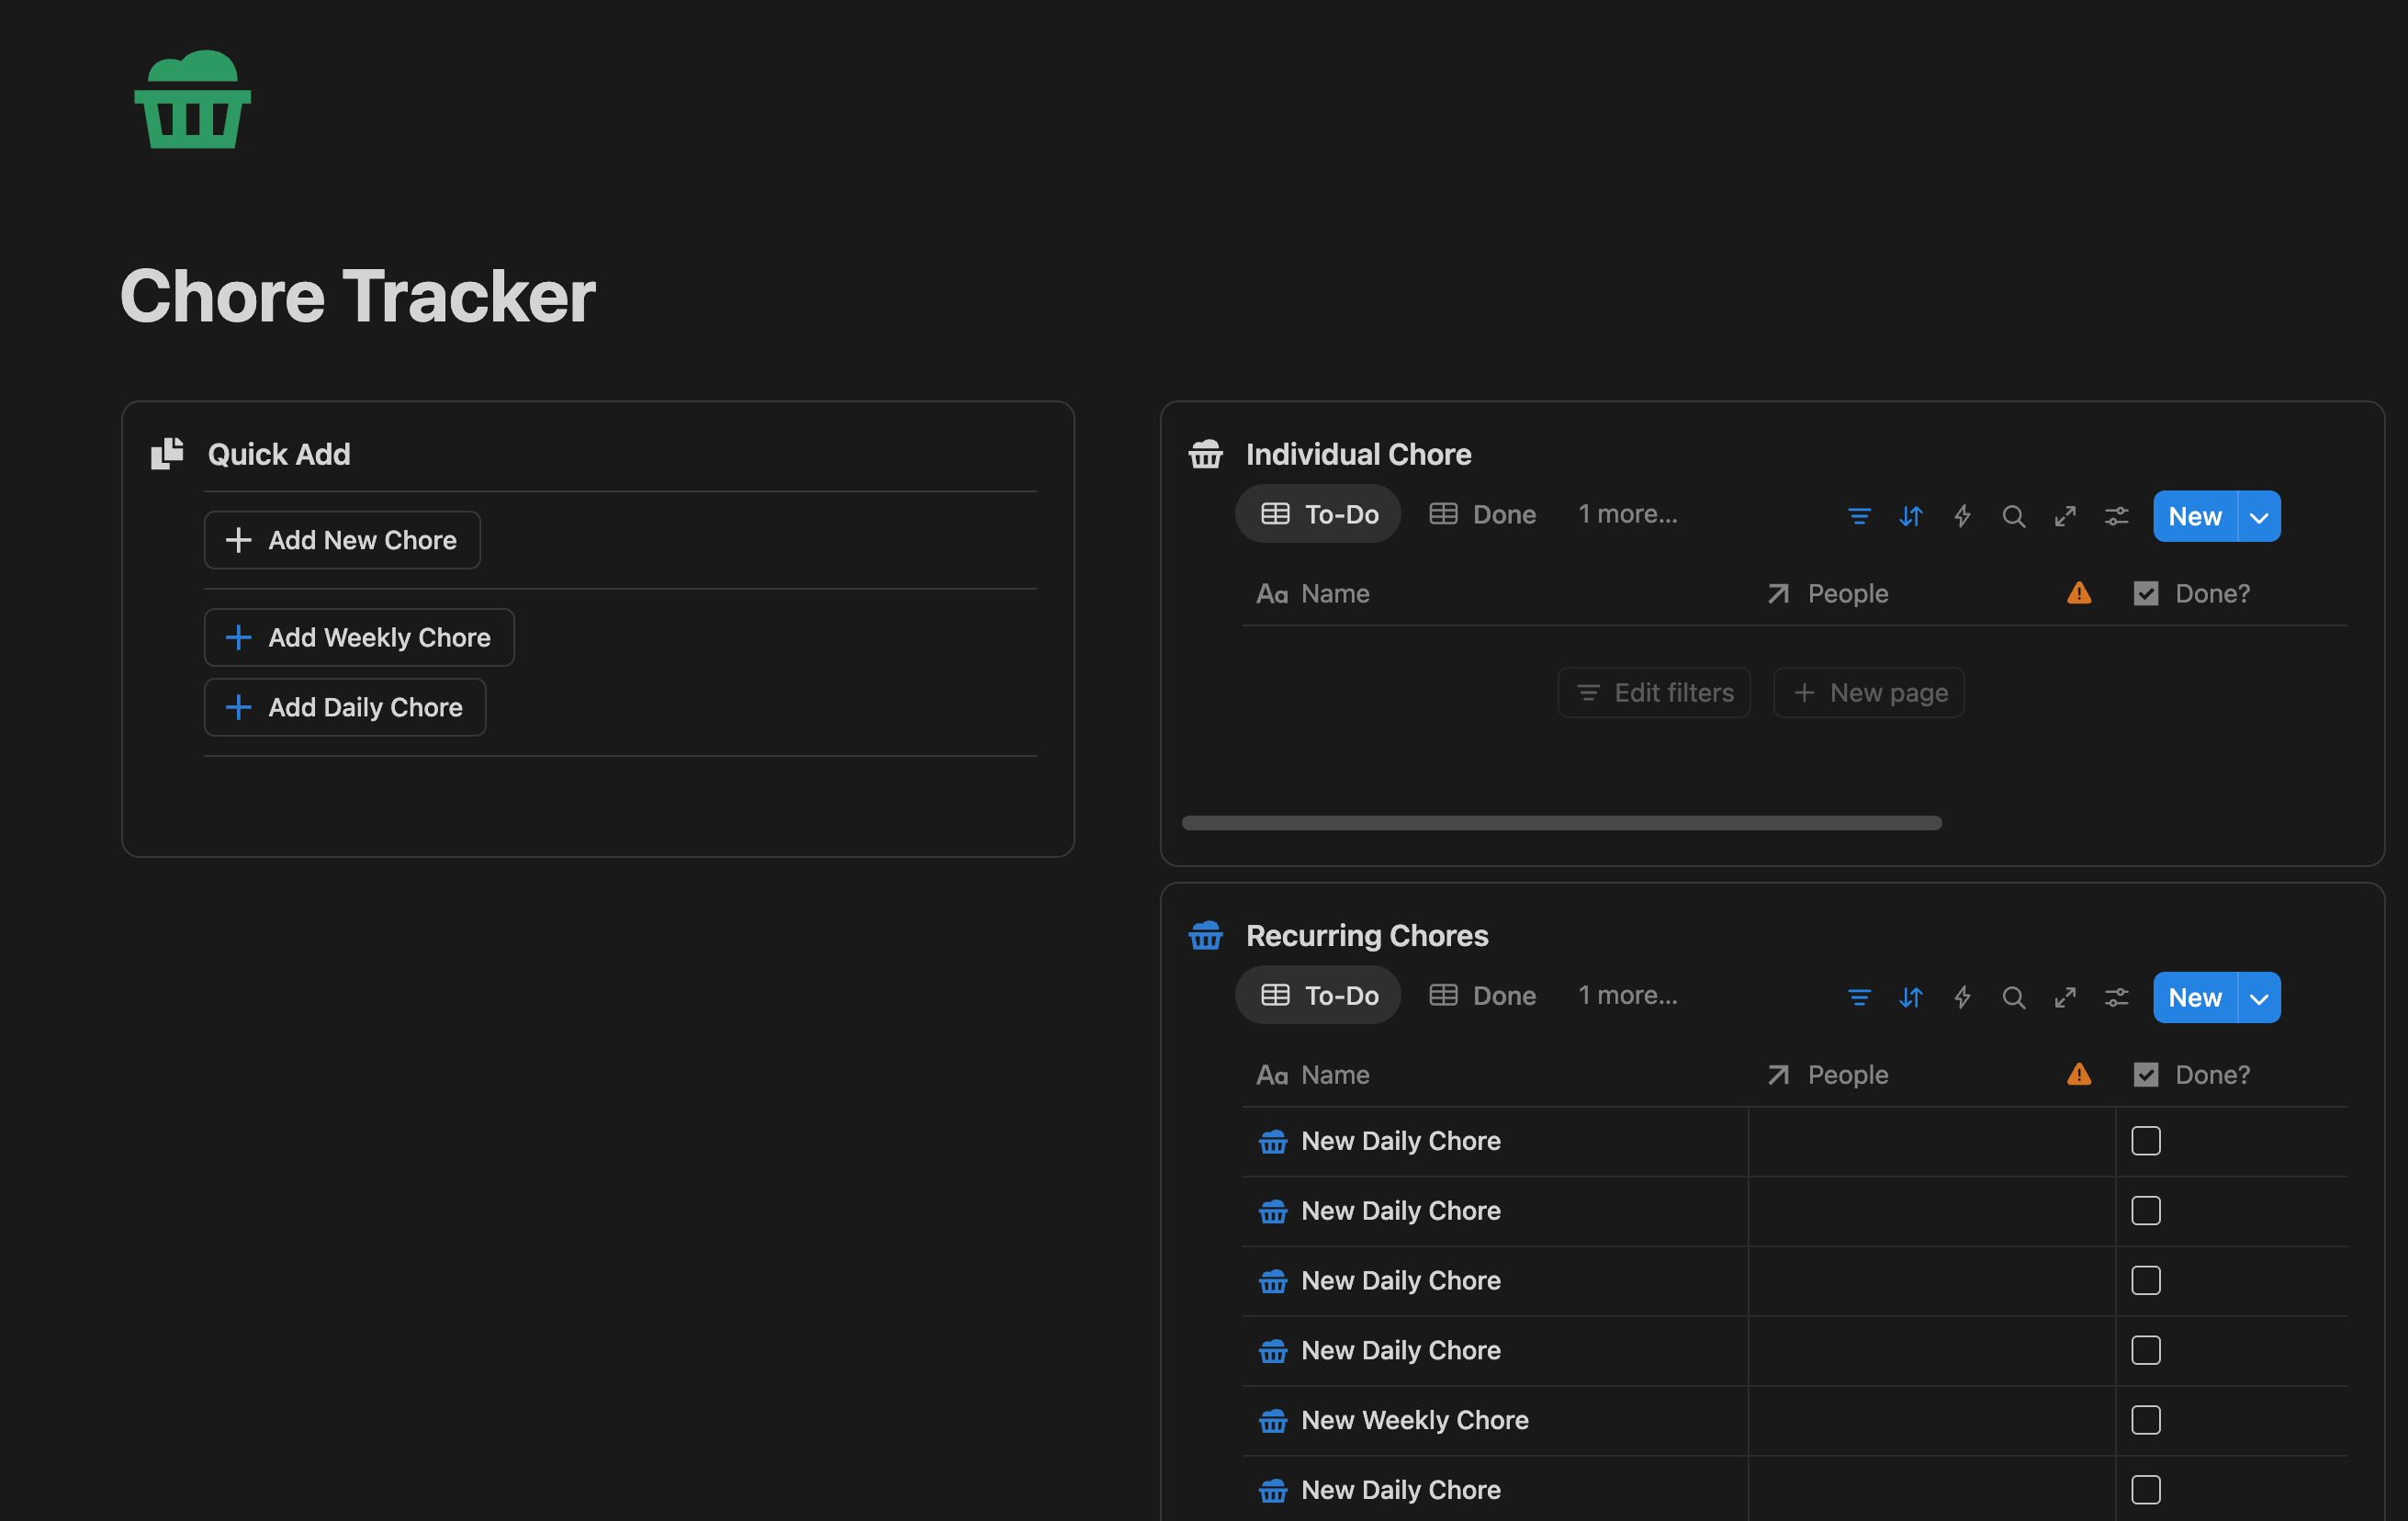
Task: Expand Individual Chore database to full page
Action: 2065,516
